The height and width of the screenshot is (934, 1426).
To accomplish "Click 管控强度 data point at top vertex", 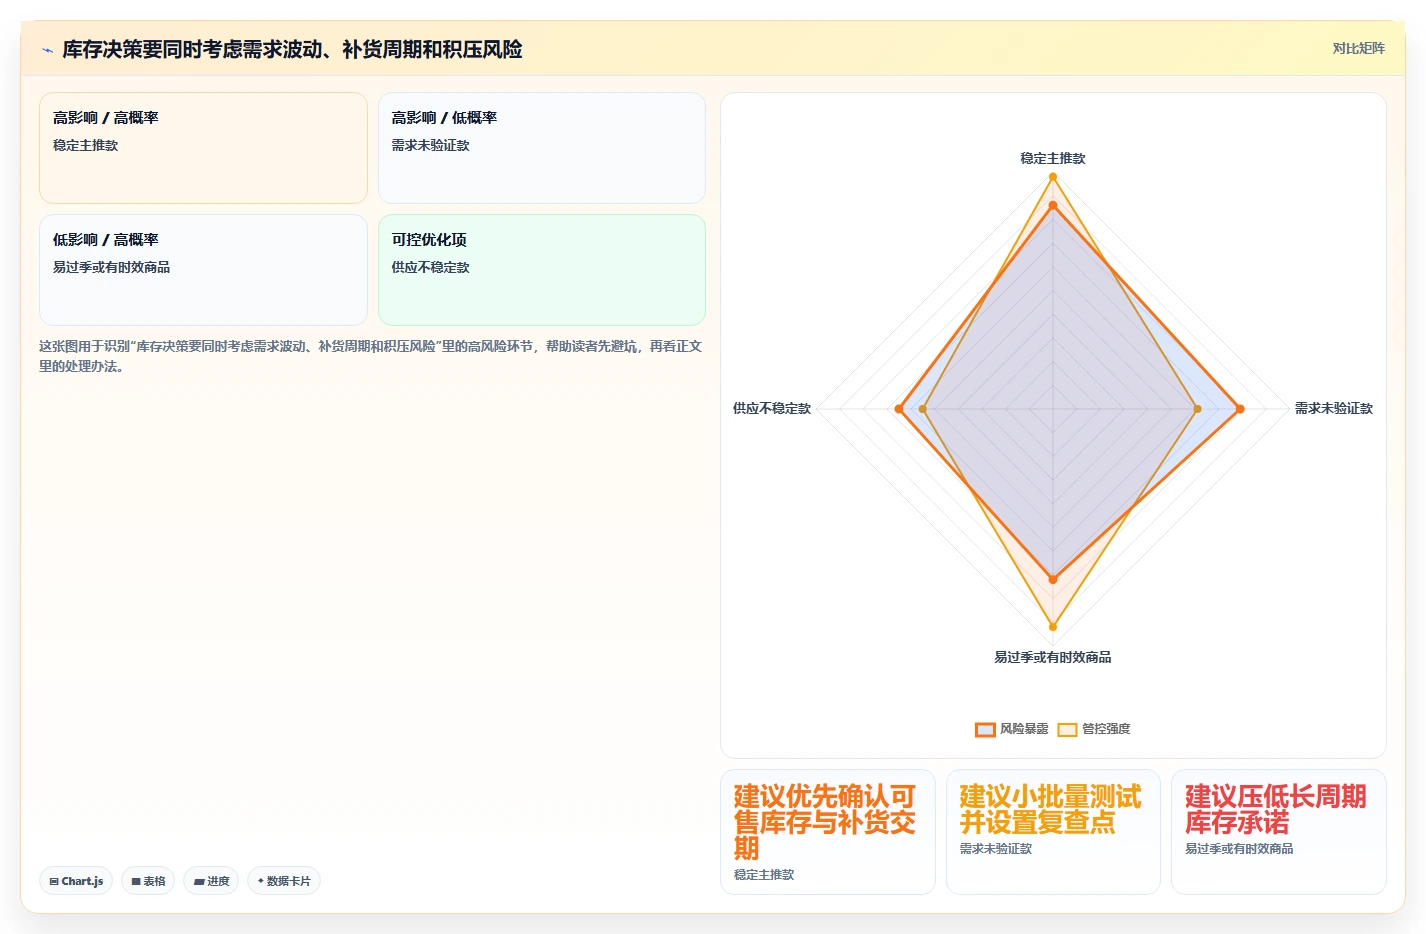I will [1052, 177].
